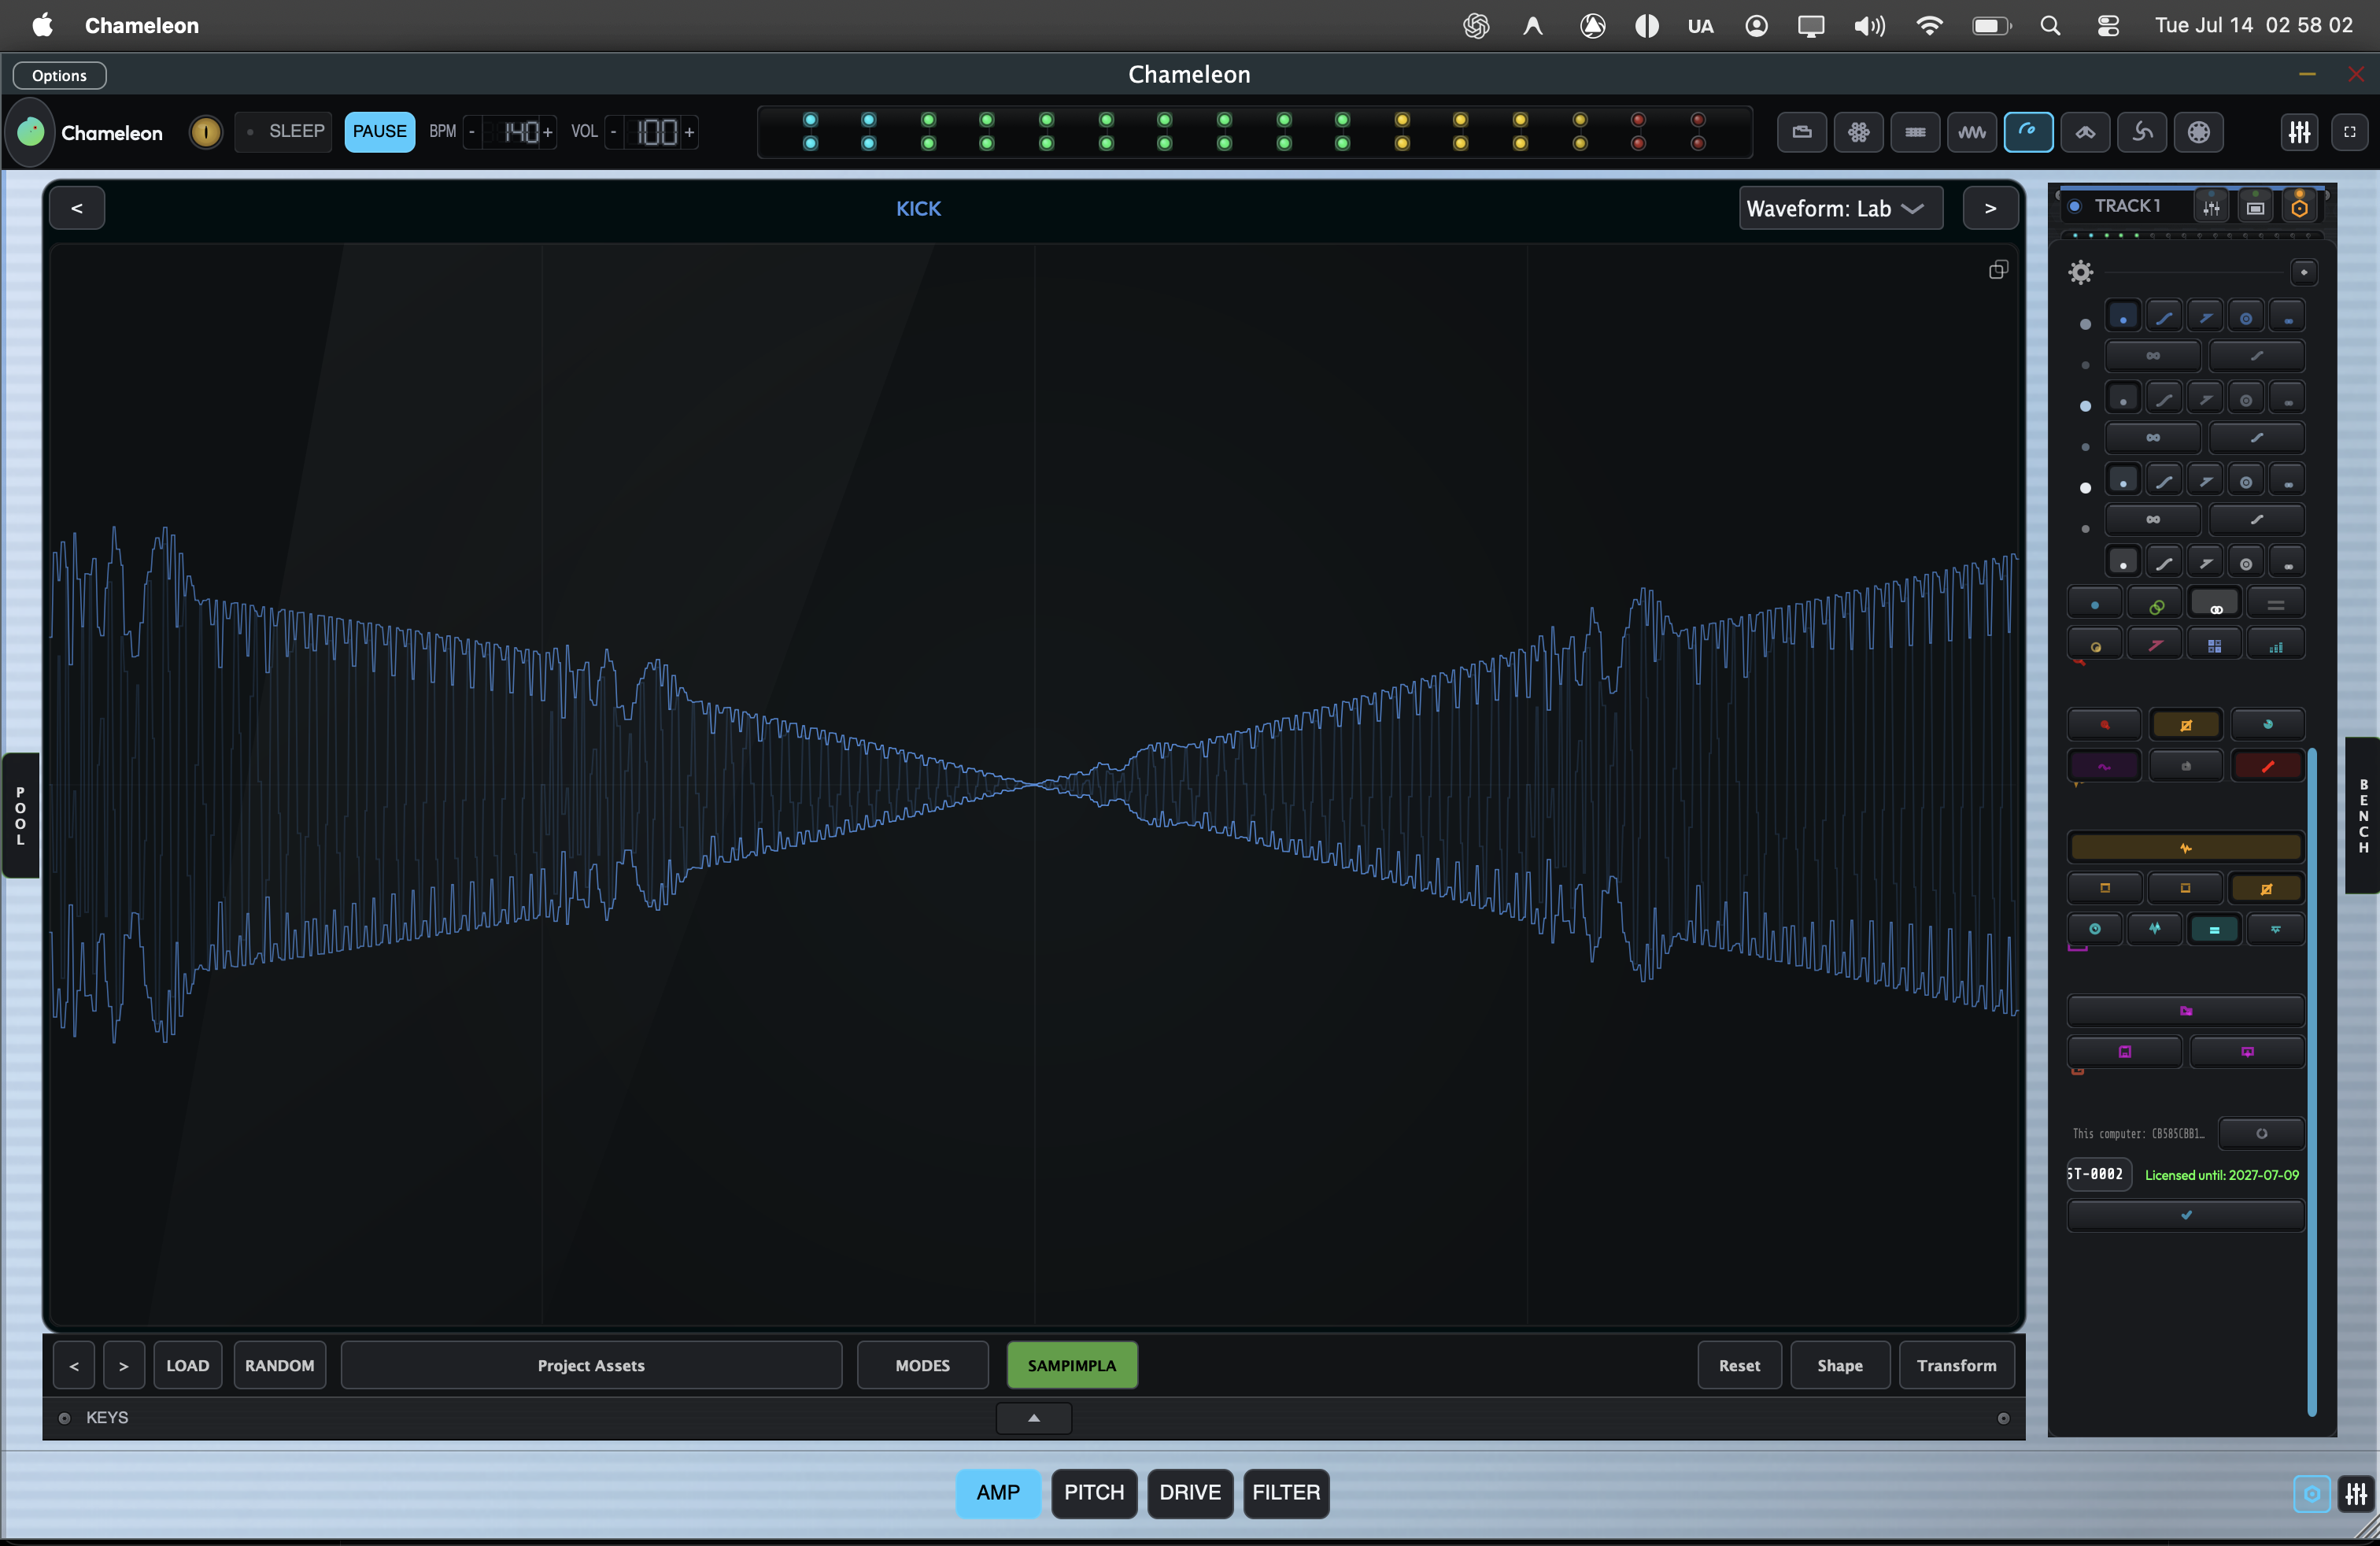Go to previous preset with top-left arrow beside KICK
This screenshot has height=1546, width=2380.
(x=77, y=208)
